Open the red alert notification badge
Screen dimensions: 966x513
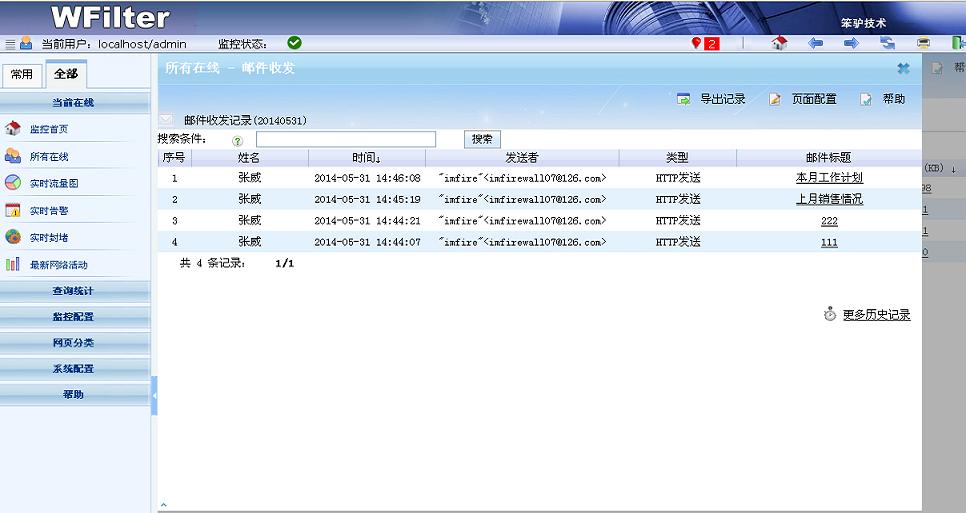click(x=706, y=43)
